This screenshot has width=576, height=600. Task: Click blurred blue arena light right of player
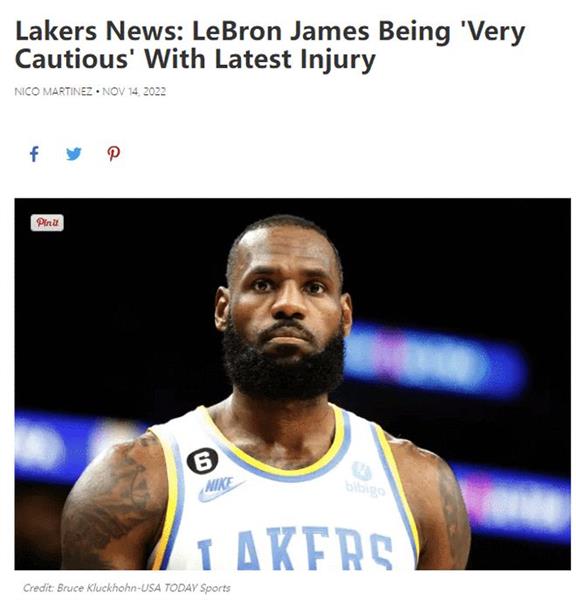tap(434, 360)
